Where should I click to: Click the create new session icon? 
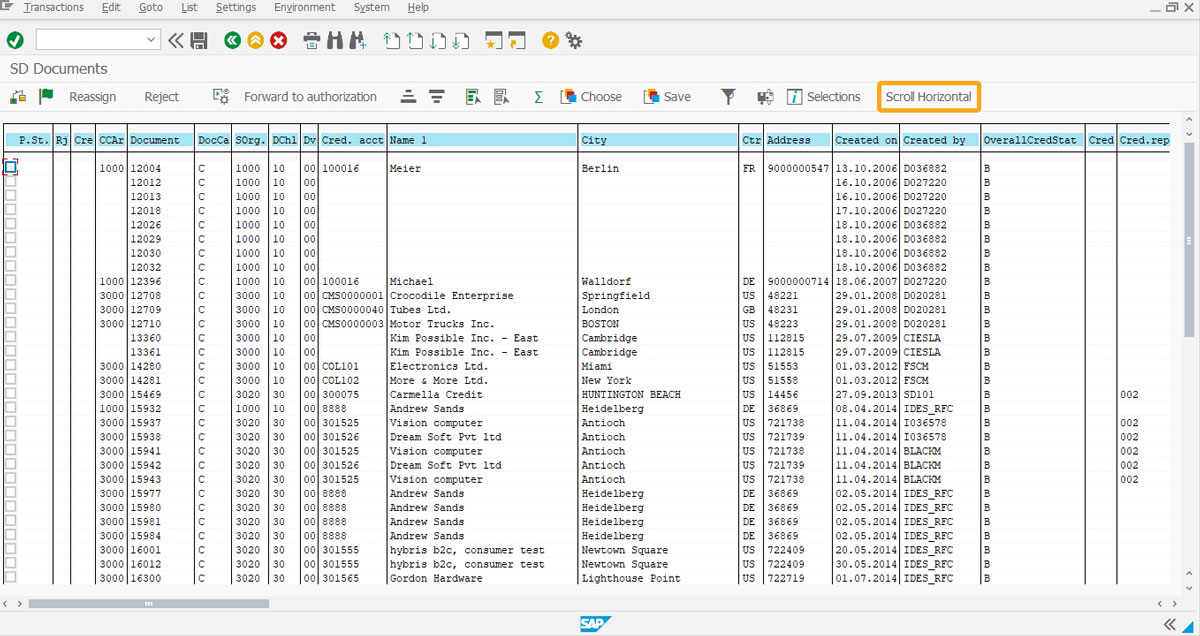coord(493,40)
